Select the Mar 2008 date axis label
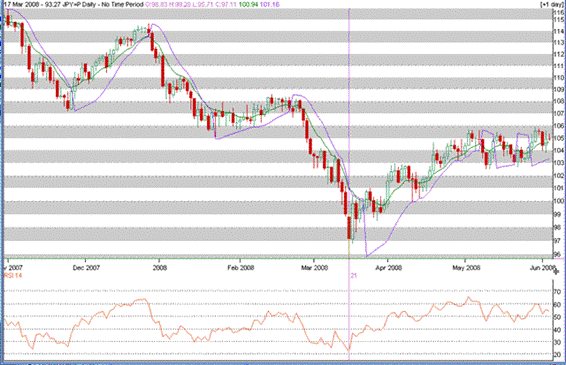The image size is (566, 365). point(314,268)
